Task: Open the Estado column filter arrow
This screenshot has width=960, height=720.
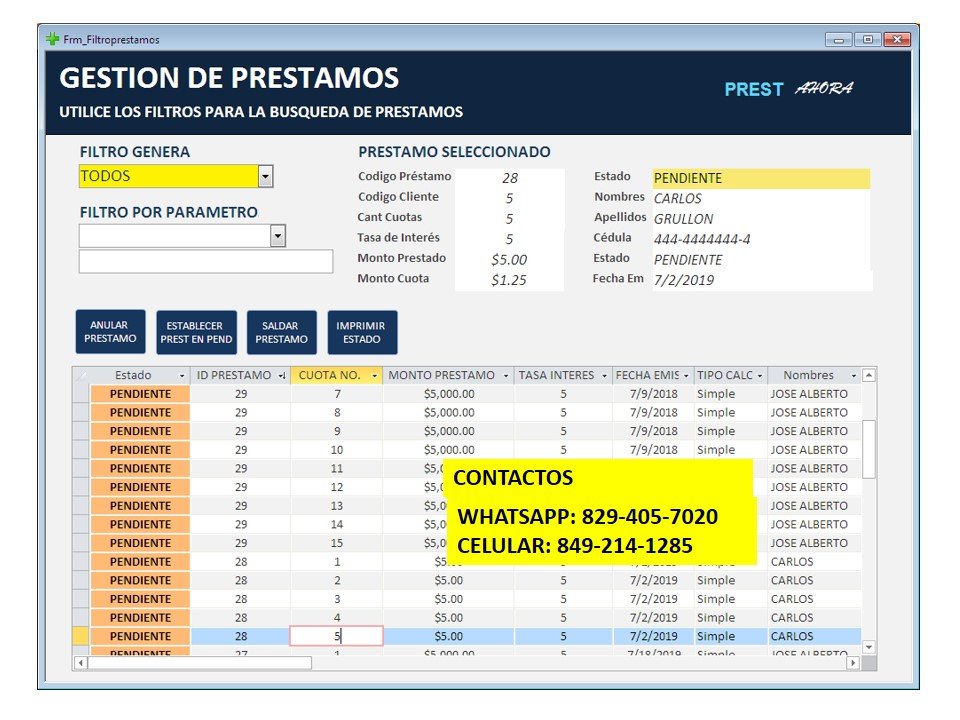Action: 182,376
